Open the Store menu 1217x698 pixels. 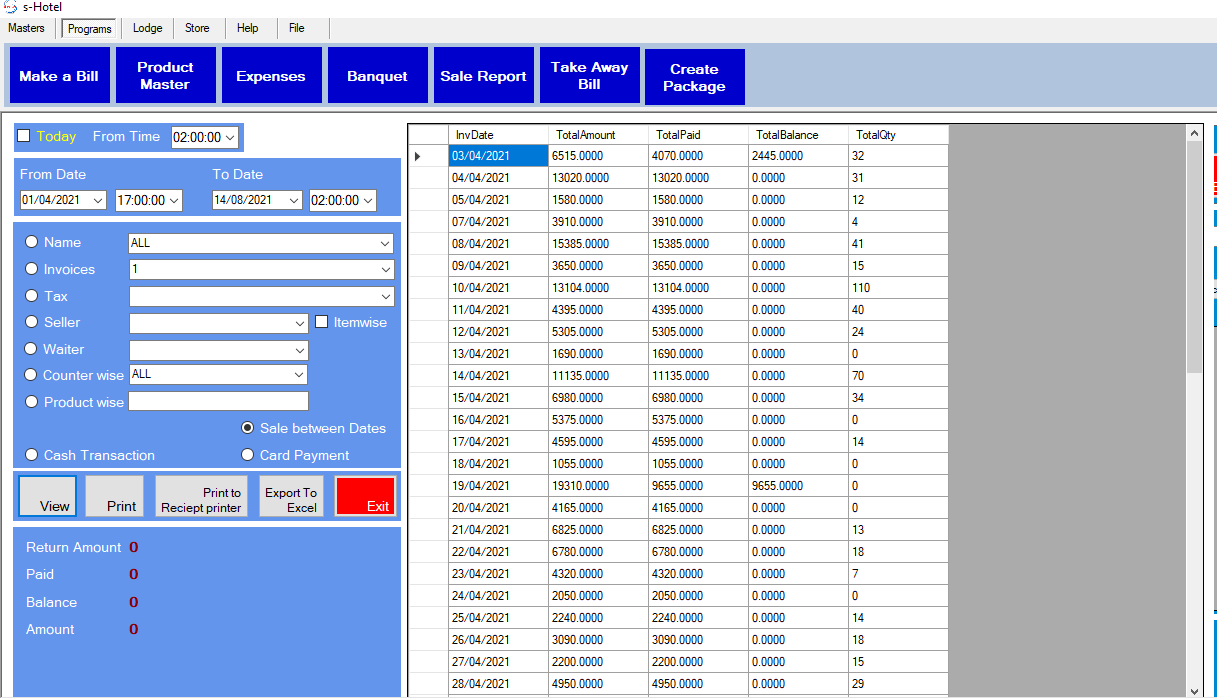pos(197,28)
